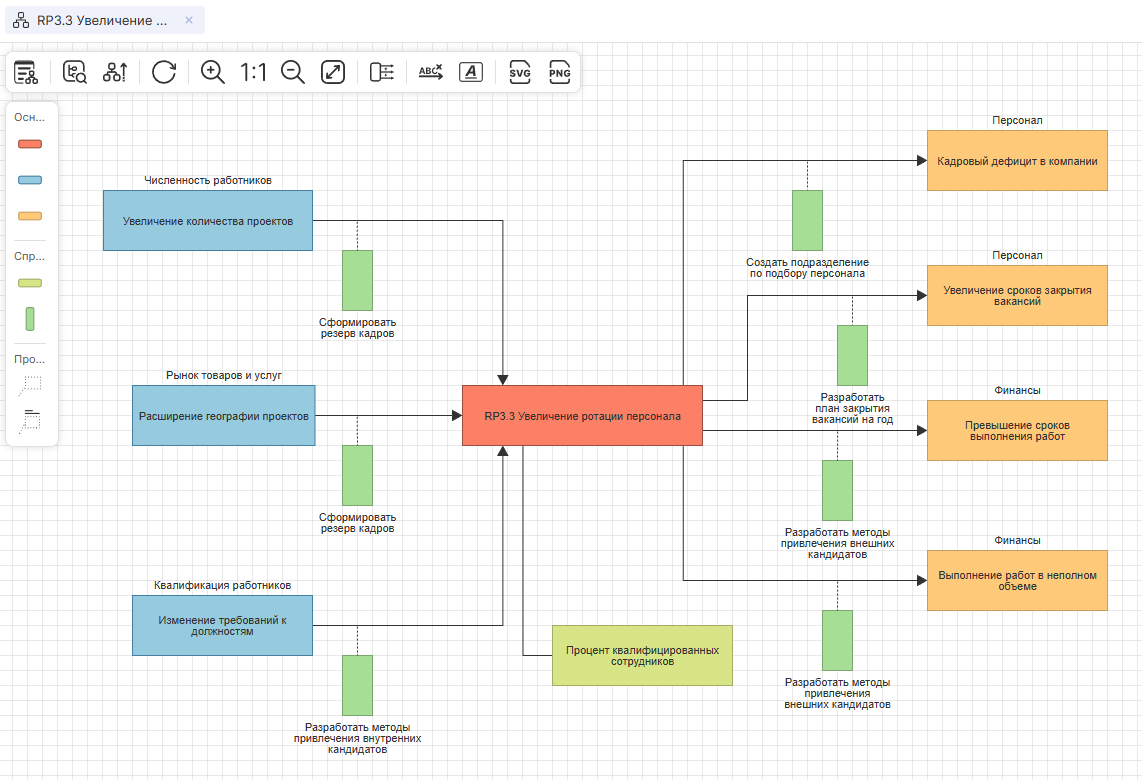Pick the vertical green shape in palette

pyautogui.click(x=30, y=319)
